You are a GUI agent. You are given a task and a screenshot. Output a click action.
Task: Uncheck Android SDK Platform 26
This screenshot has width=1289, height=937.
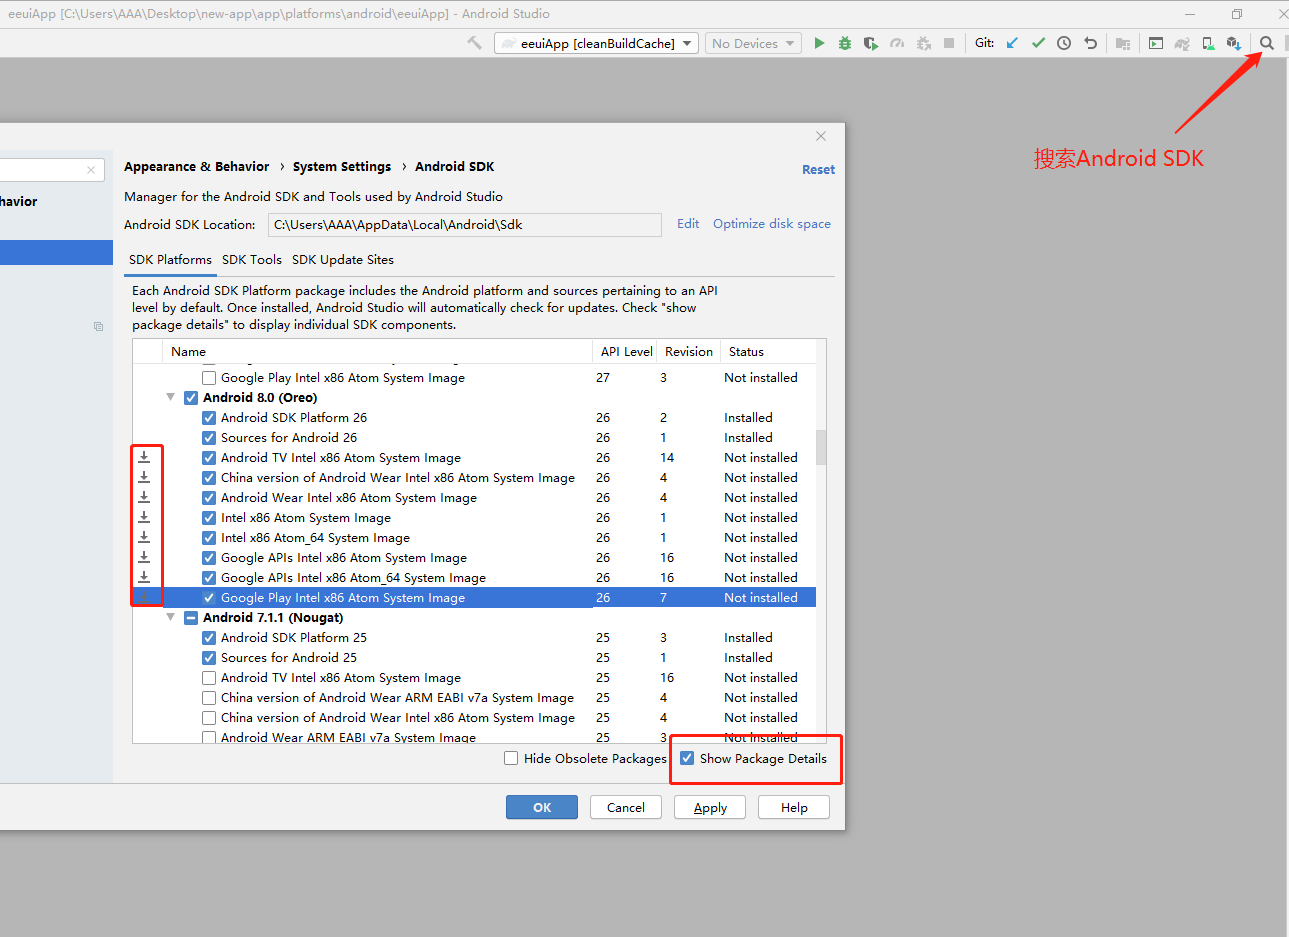(209, 417)
